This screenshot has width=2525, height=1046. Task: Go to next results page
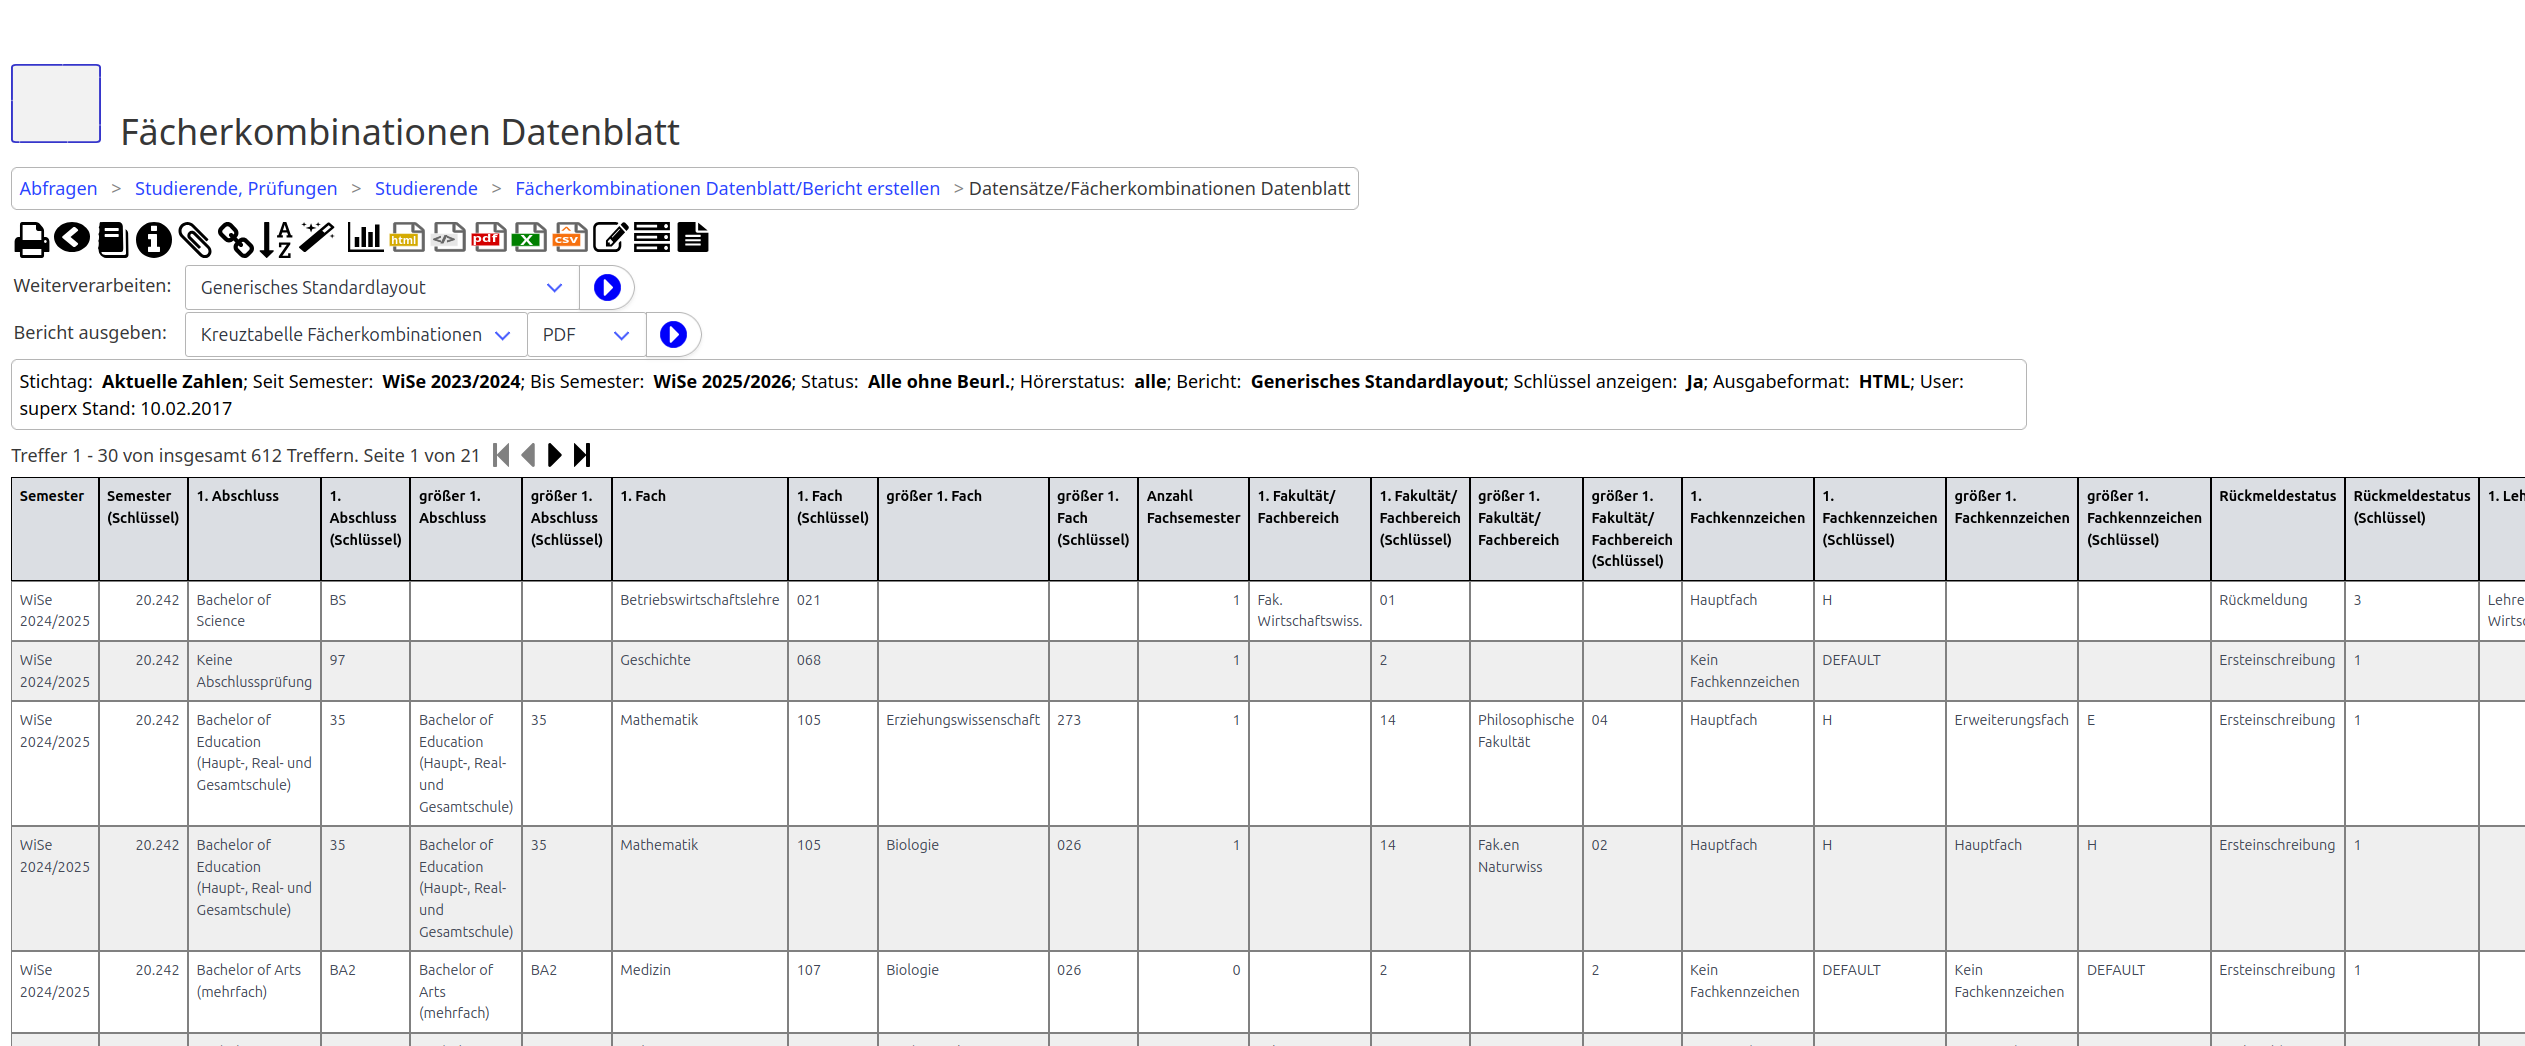click(555, 456)
